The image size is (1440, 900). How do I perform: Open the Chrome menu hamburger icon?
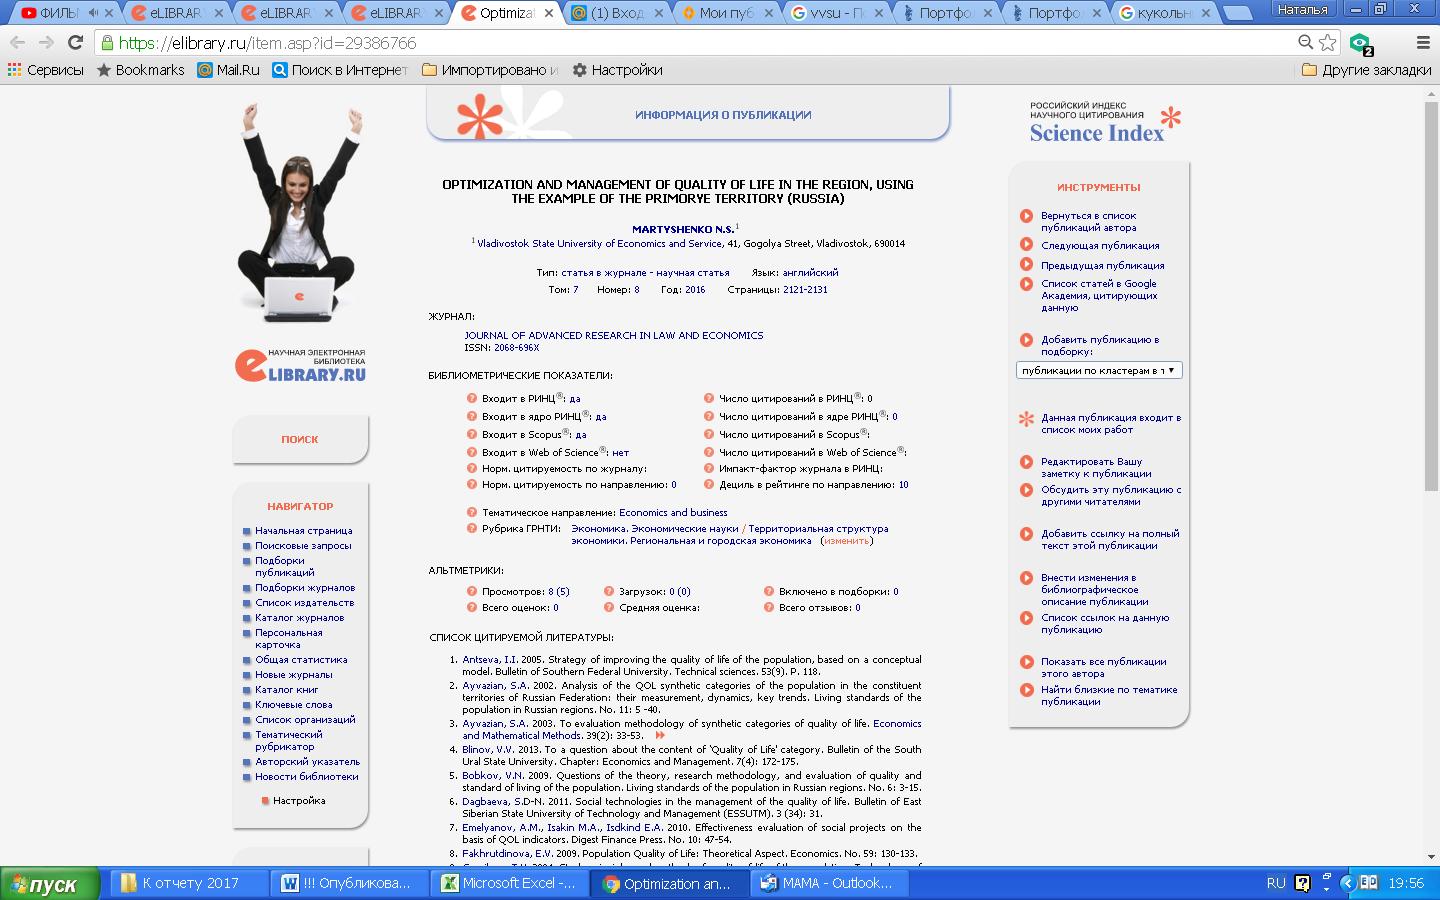tap(1423, 42)
